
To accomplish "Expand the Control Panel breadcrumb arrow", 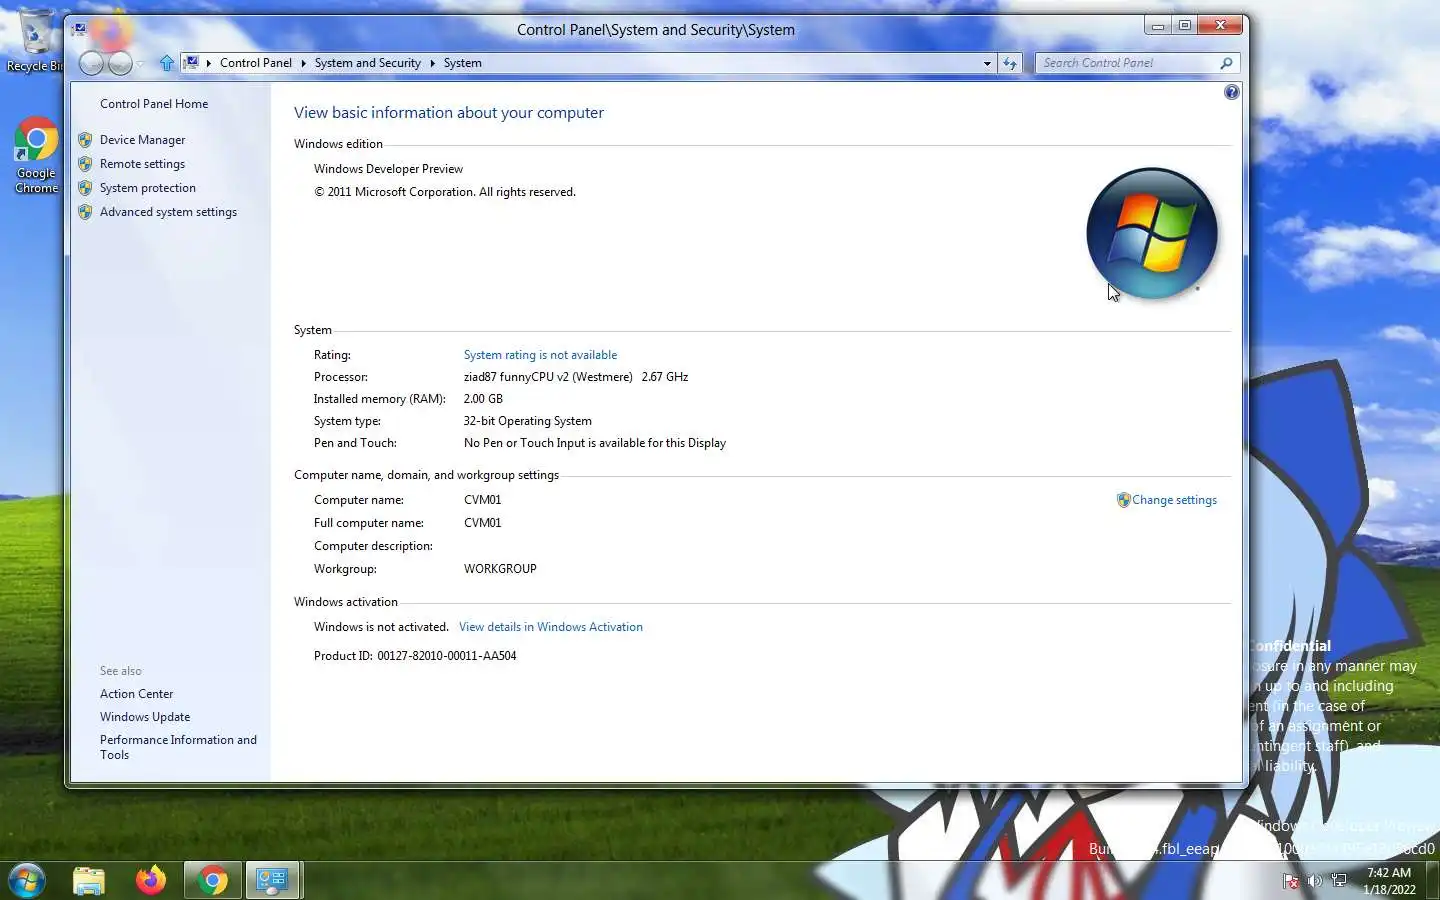I will 303,63.
